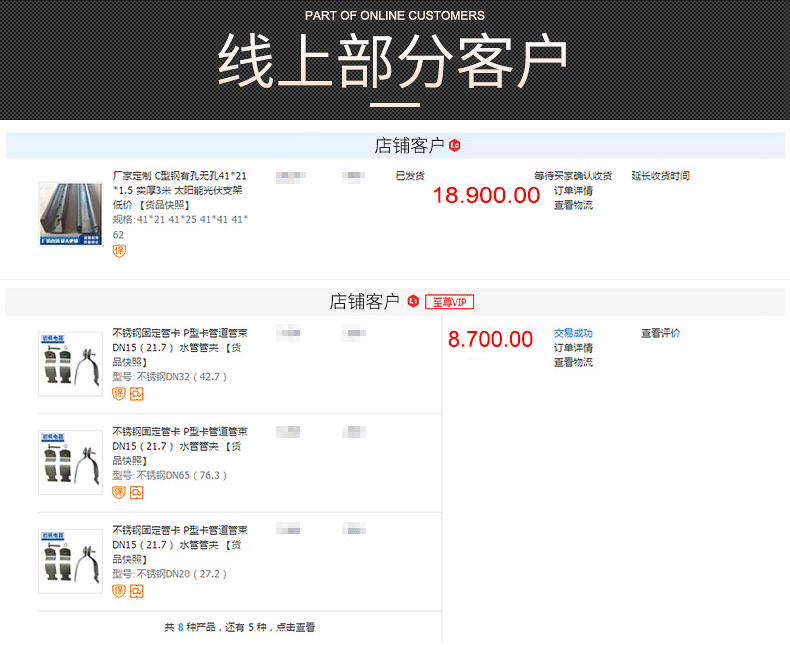The image size is (790, 647).
Task: Click the orange 保 shield under C型钢 product
Action: [119, 250]
